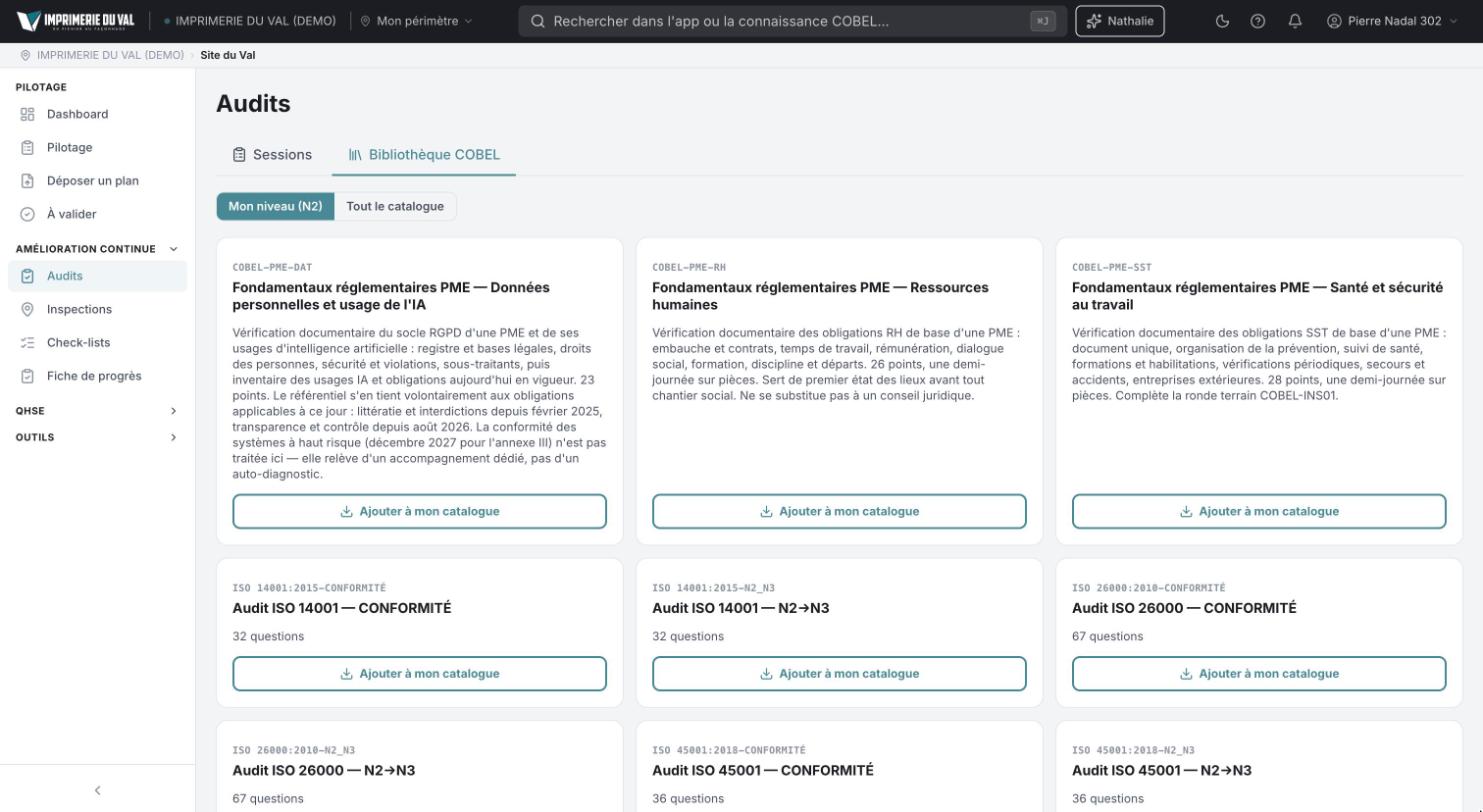Viewport: 1483px width, 812px height.
Task: Click the IMPRIMERIE DU VAL (DEMO) breadcrumb
Action: tap(110, 55)
